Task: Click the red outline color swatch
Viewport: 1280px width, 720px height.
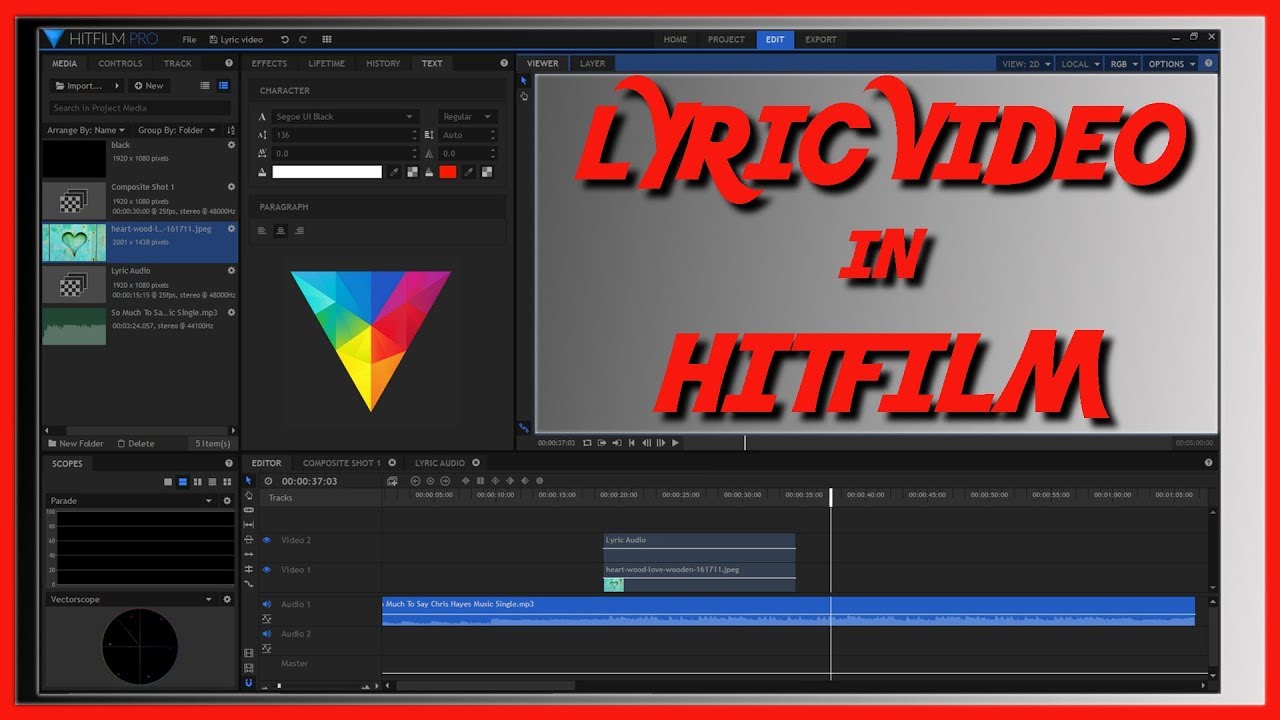Action: (x=448, y=172)
